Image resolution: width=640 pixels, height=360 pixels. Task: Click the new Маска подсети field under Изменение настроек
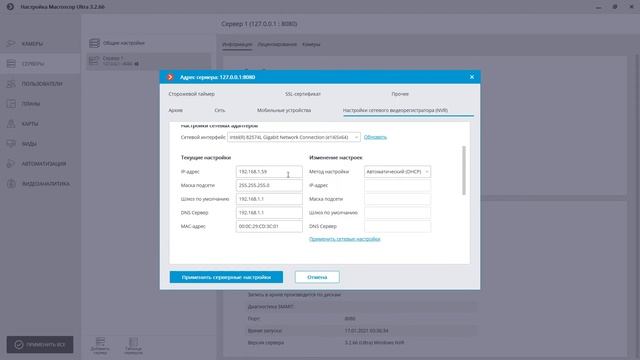click(397, 199)
